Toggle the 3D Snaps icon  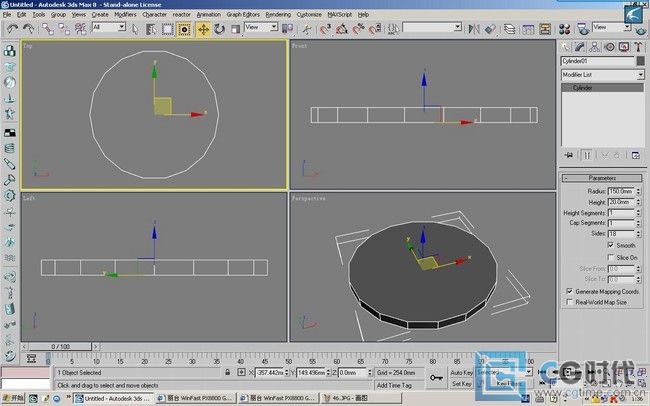click(326, 29)
